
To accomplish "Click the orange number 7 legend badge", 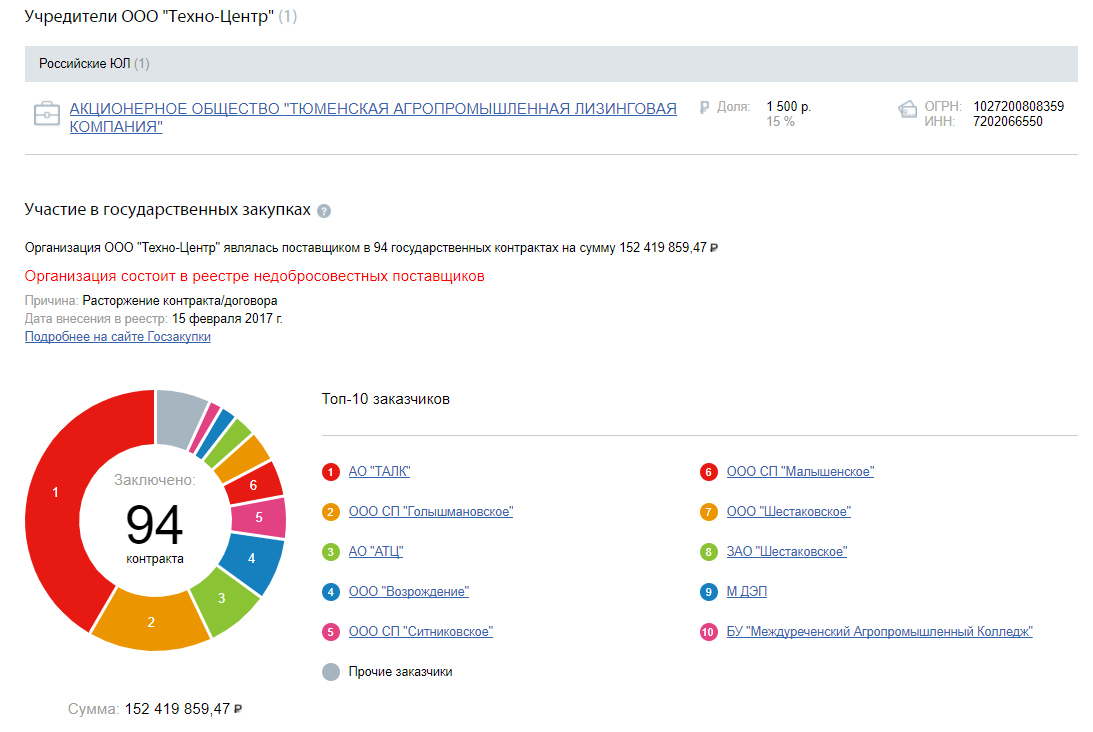I will point(708,512).
